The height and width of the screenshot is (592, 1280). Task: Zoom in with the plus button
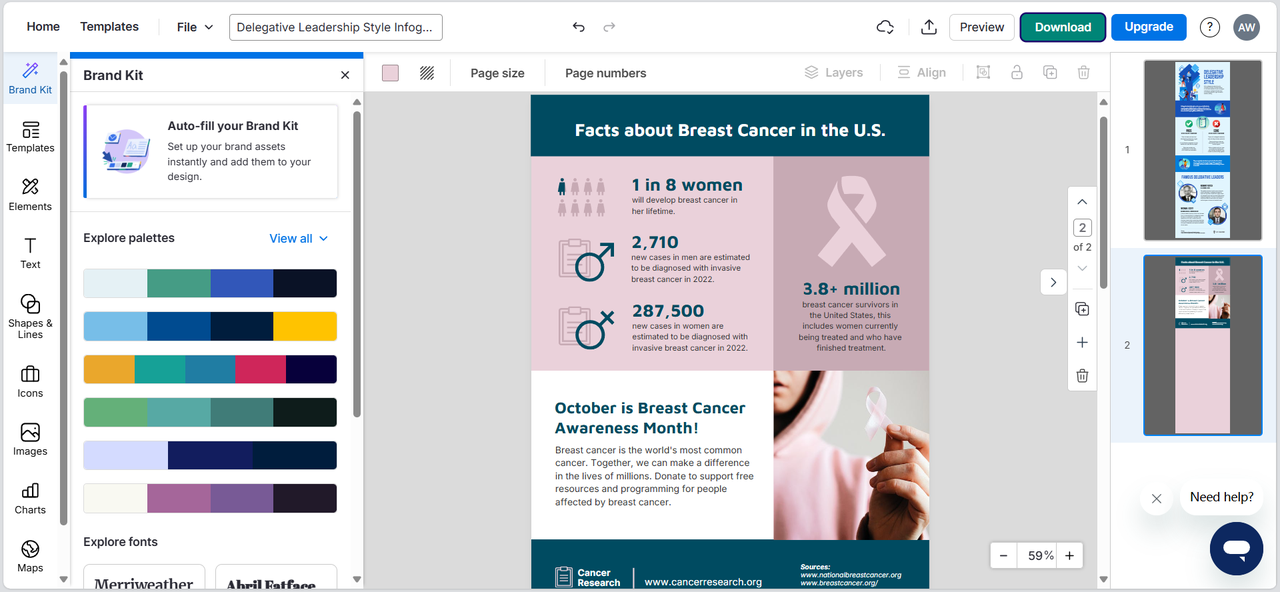pyautogui.click(x=1069, y=555)
